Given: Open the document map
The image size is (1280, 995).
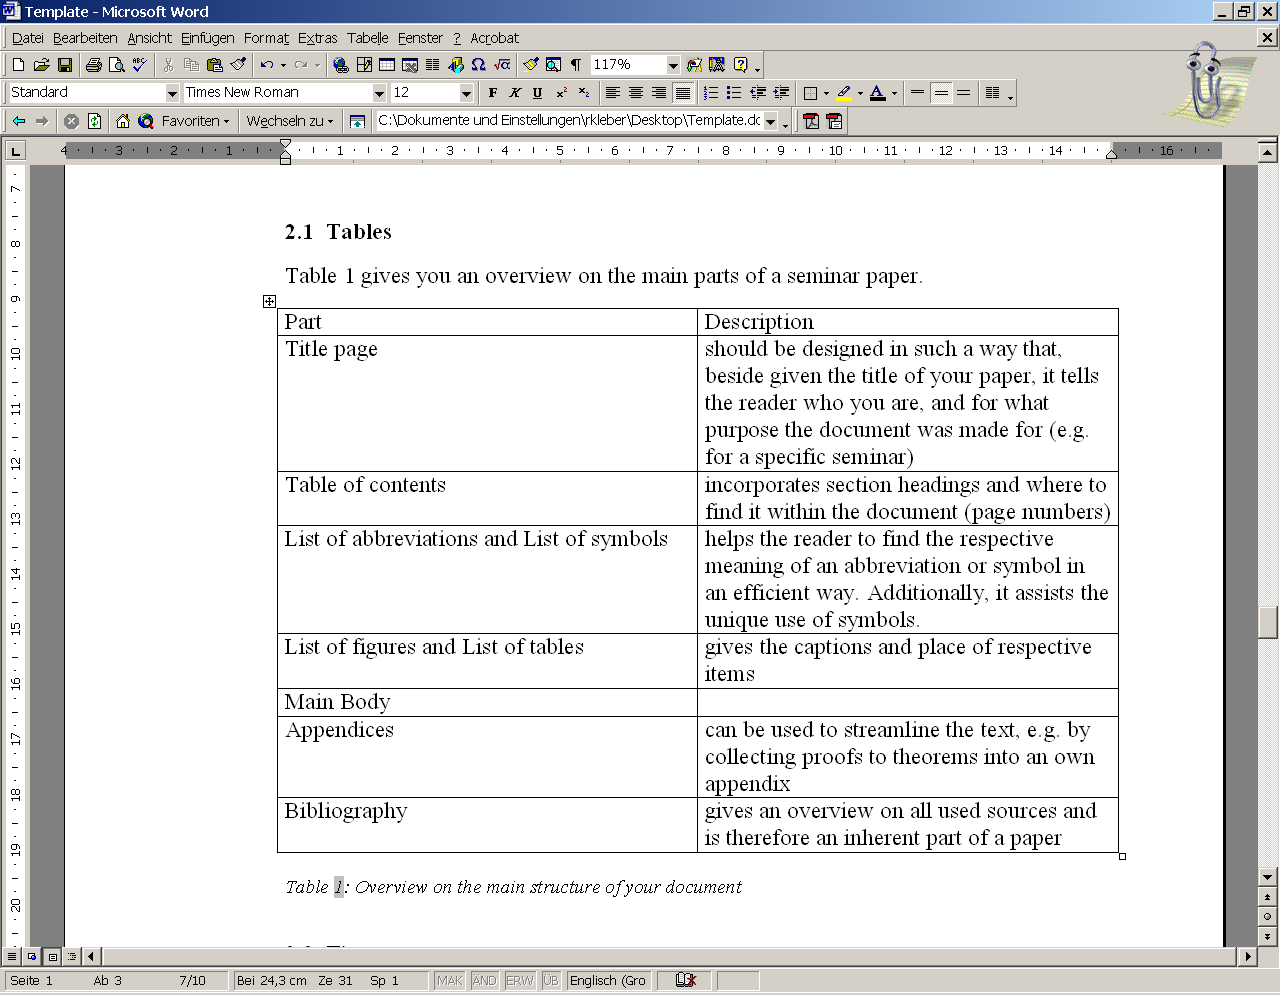Looking at the screenshot, I should pyautogui.click(x=553, y=65).
